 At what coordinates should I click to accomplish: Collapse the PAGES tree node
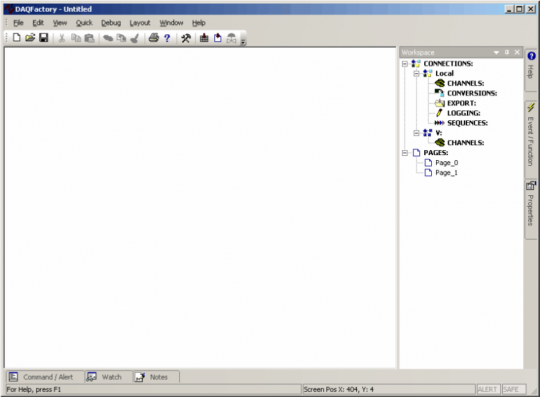pyautogui.click(x=405, y=153)
